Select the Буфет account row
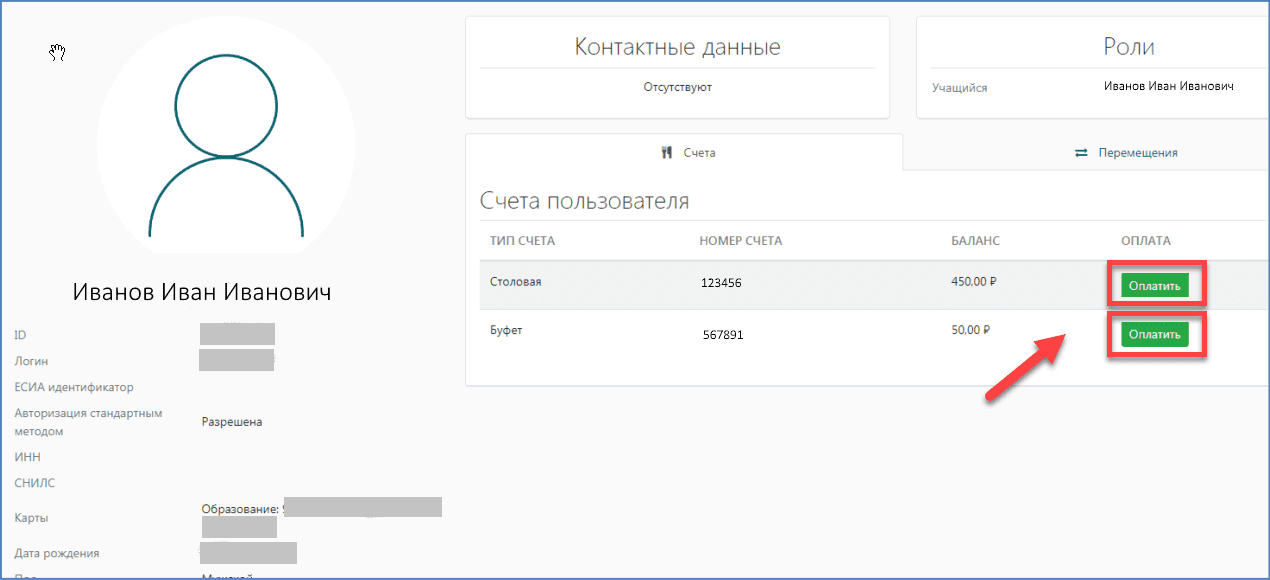This screenshot has height=580, width=1270. coord(506,331)
